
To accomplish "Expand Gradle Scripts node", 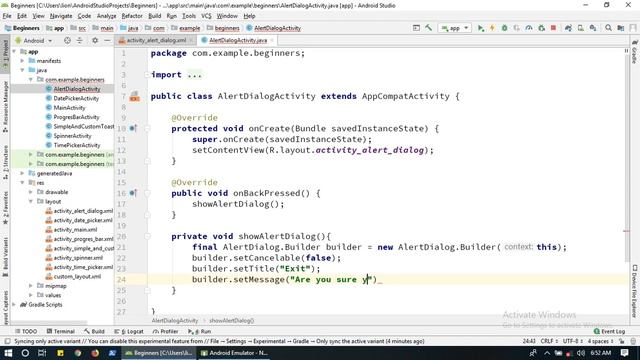I will click(15, 304).
